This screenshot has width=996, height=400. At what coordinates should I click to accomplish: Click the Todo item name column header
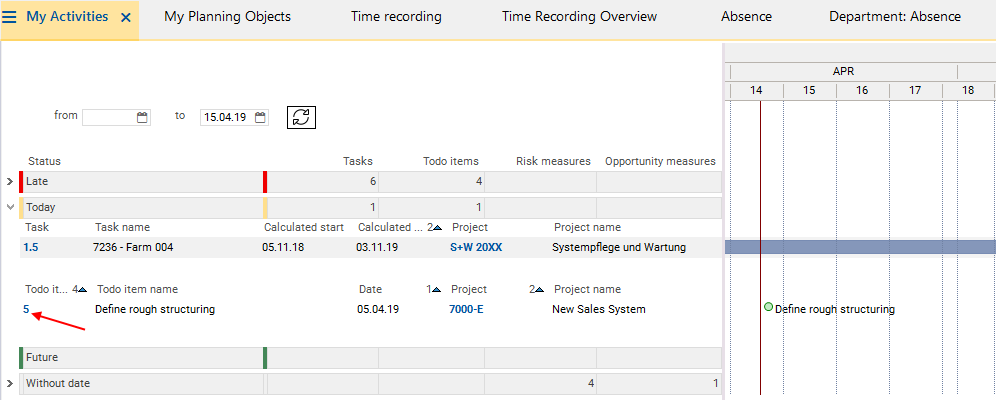[x=138, y=290]
